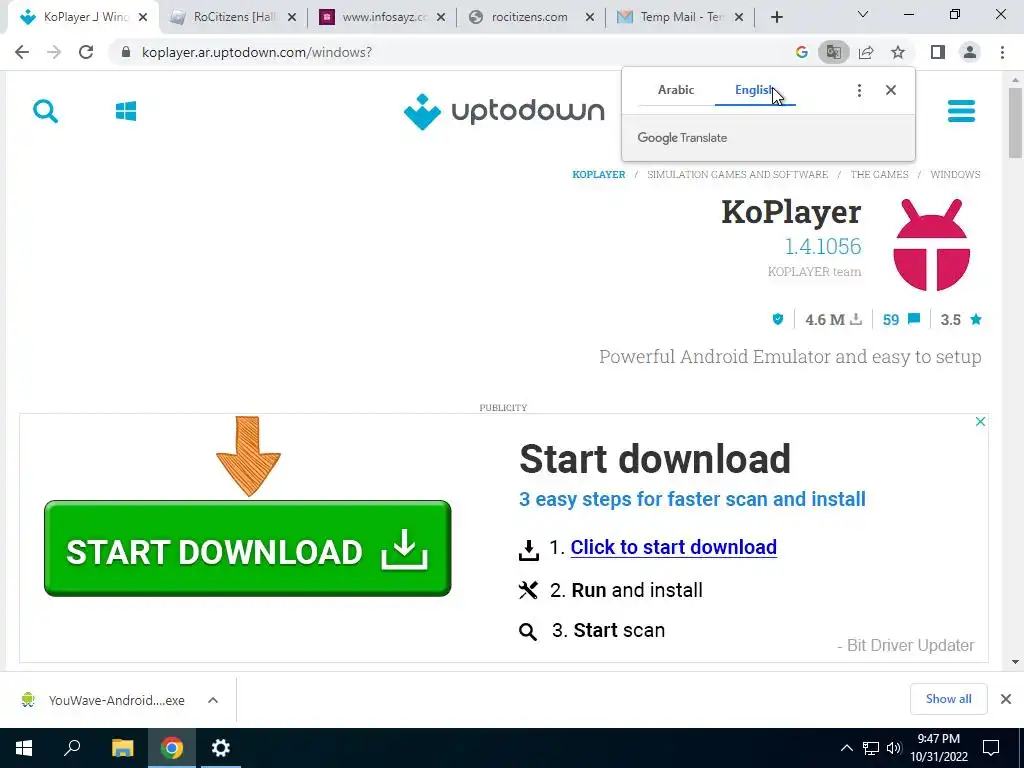This screenshot has height=768, width=1024.
Task: Click KOPLAYER breadcrumb link
Action: pos(599,174)
